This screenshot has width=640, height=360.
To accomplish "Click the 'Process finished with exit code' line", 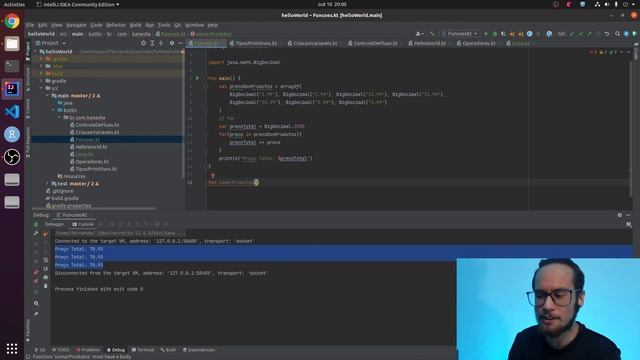I will (x=99, y=289).
